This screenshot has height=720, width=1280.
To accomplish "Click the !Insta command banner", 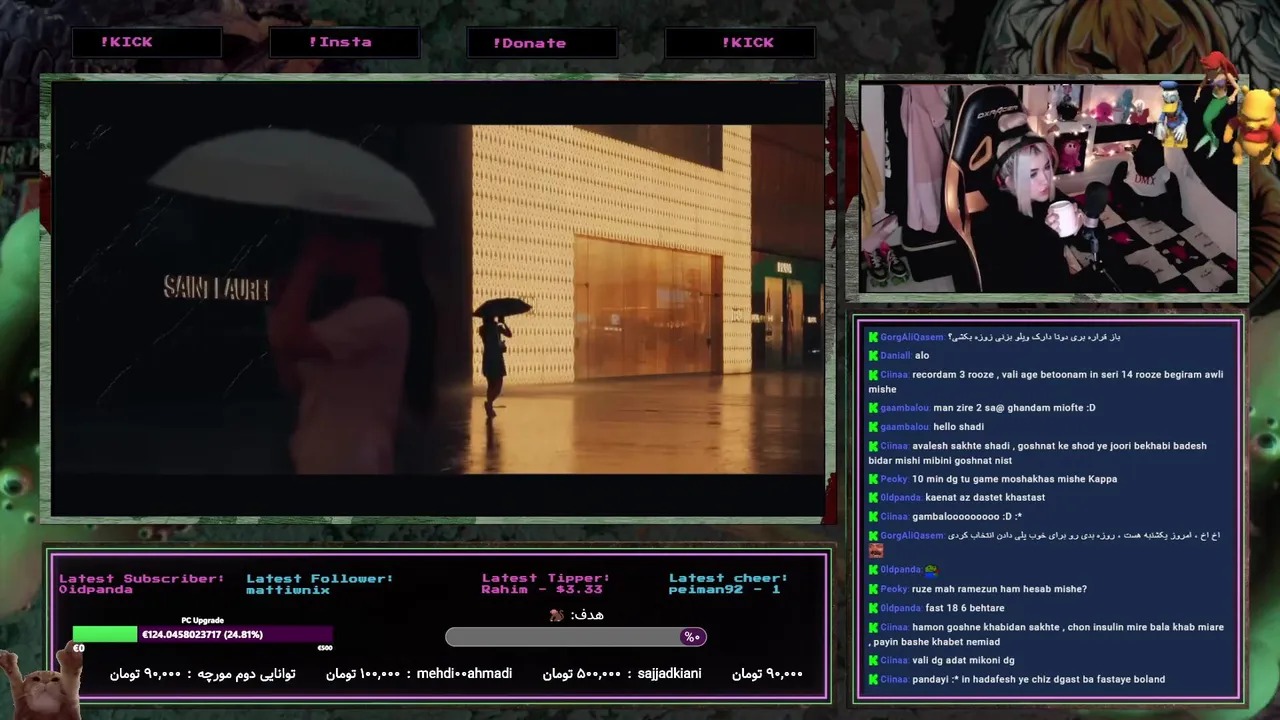I will click(x=345, y=42).
